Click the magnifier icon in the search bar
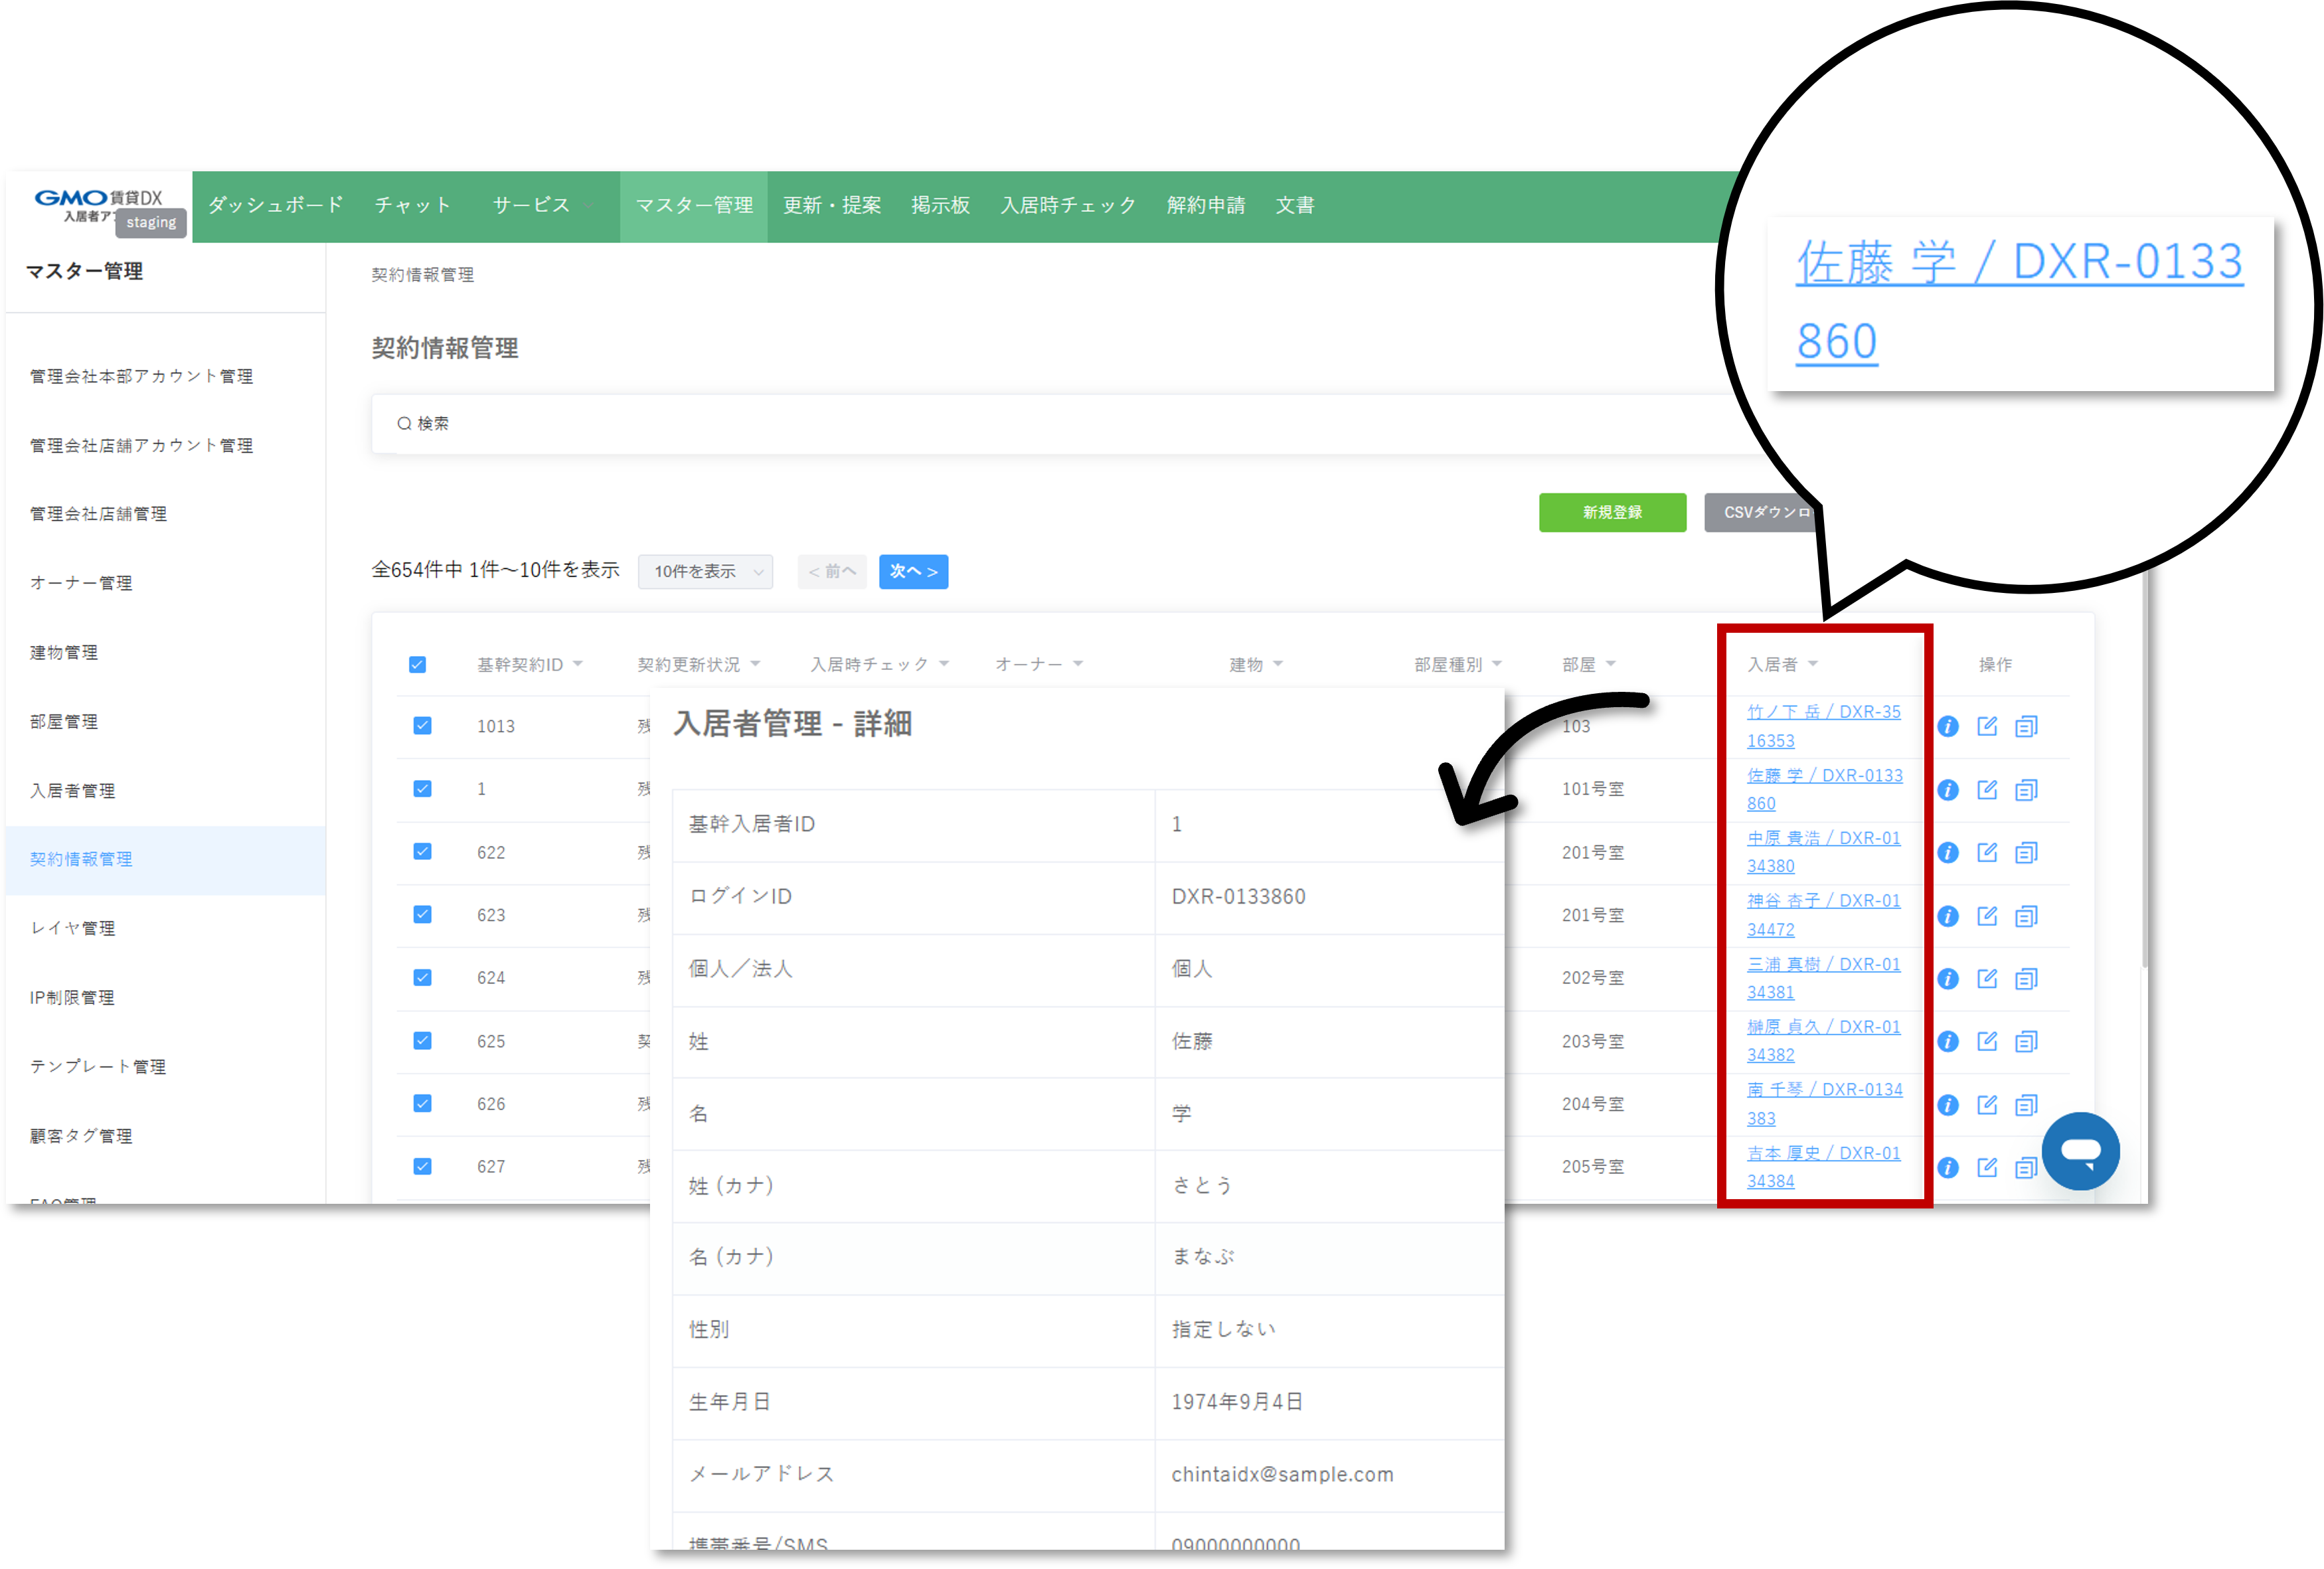2324x1569 pixels. coord(404,423)
